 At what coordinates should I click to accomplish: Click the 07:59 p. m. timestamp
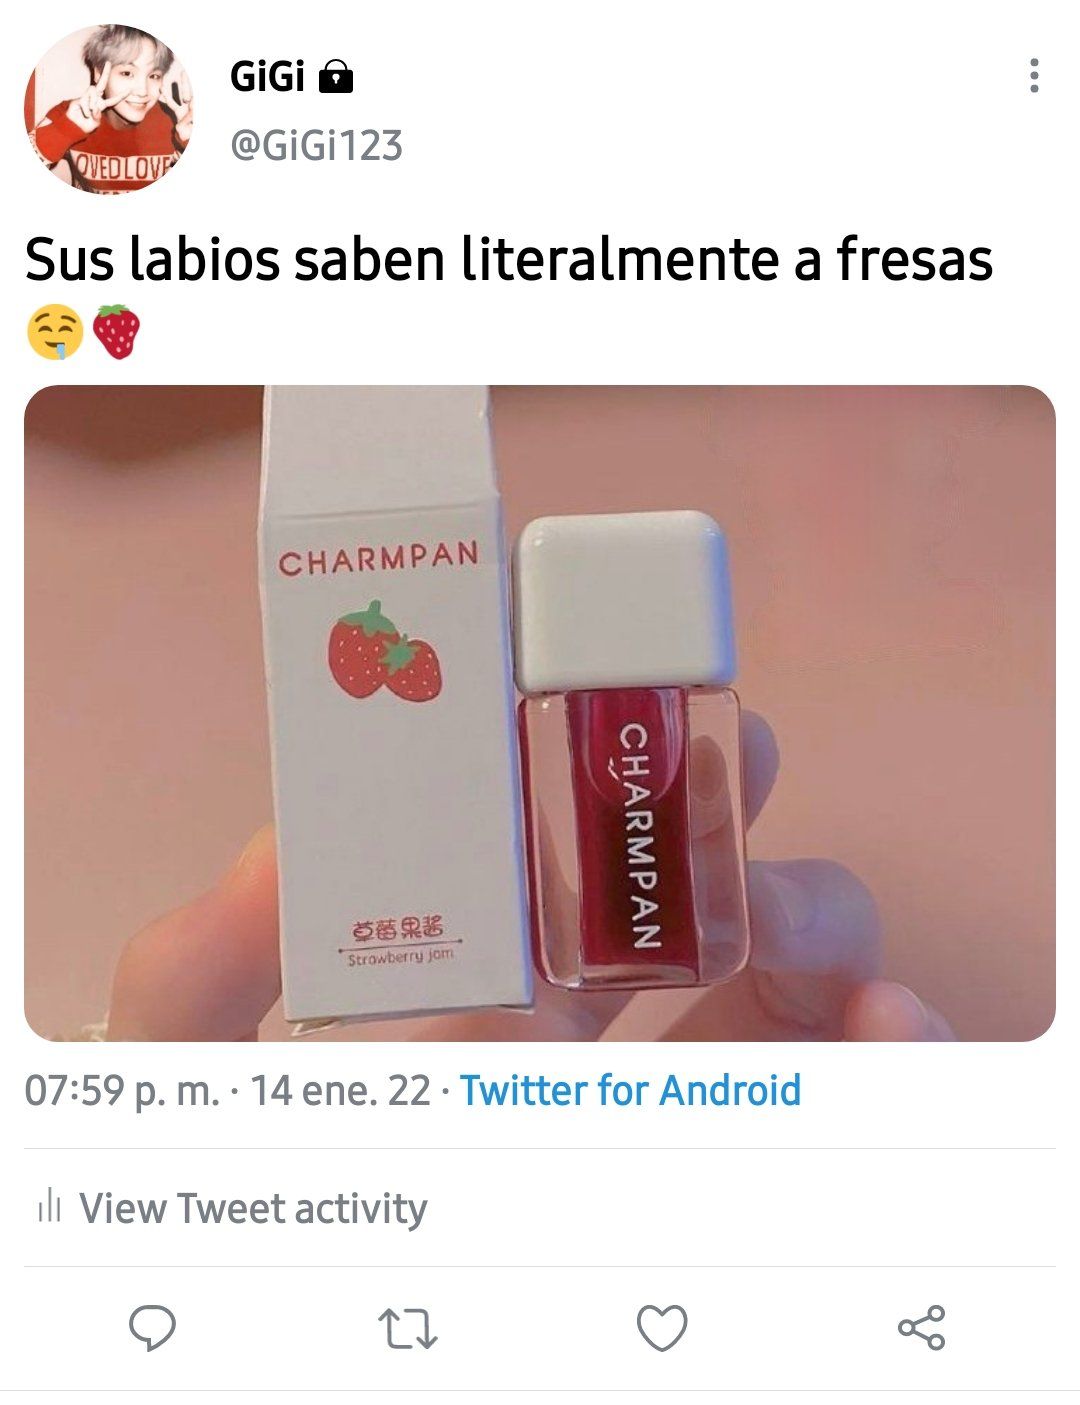pyautogui.click(x=121, y=1090)
